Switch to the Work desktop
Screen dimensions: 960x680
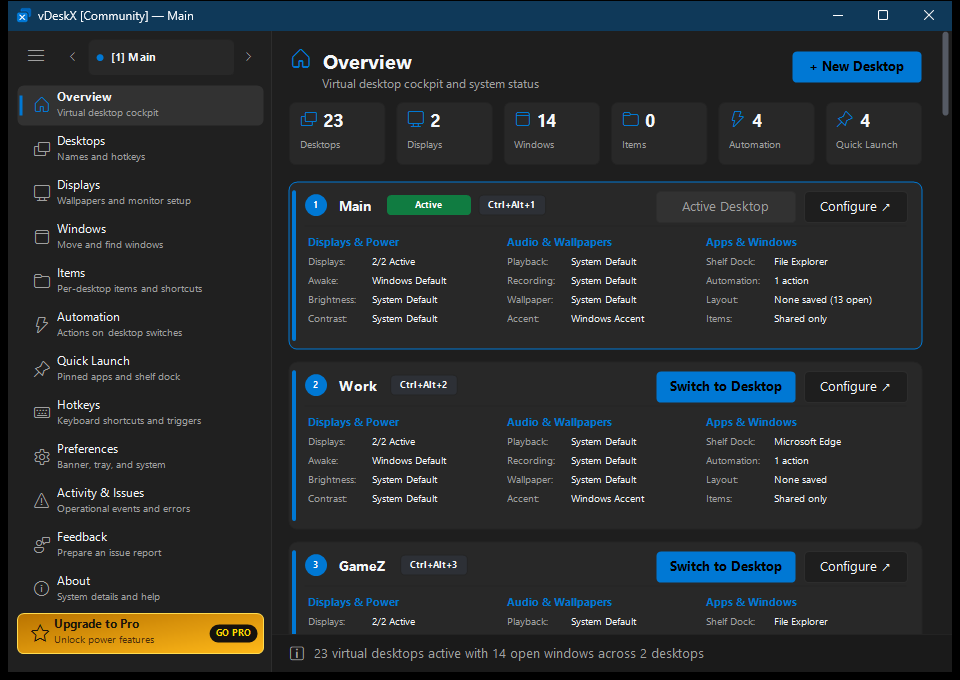726,387
